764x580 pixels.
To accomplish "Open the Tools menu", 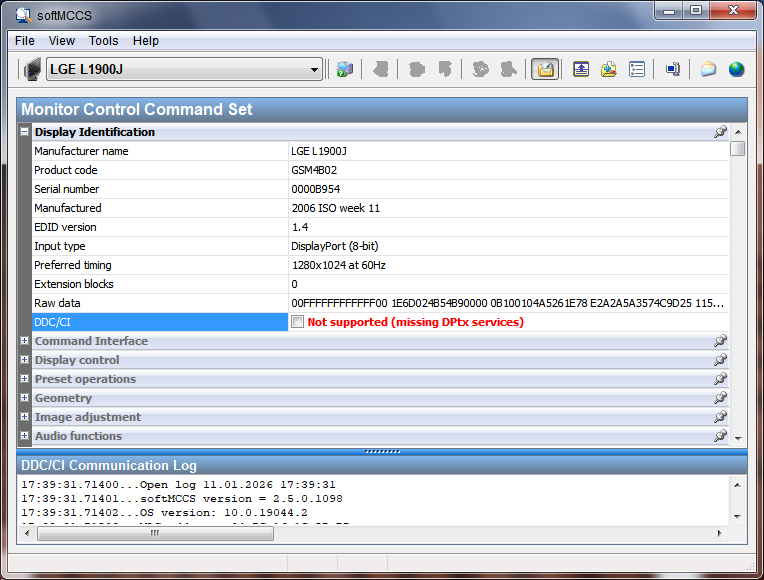I will tap(103, 41).
